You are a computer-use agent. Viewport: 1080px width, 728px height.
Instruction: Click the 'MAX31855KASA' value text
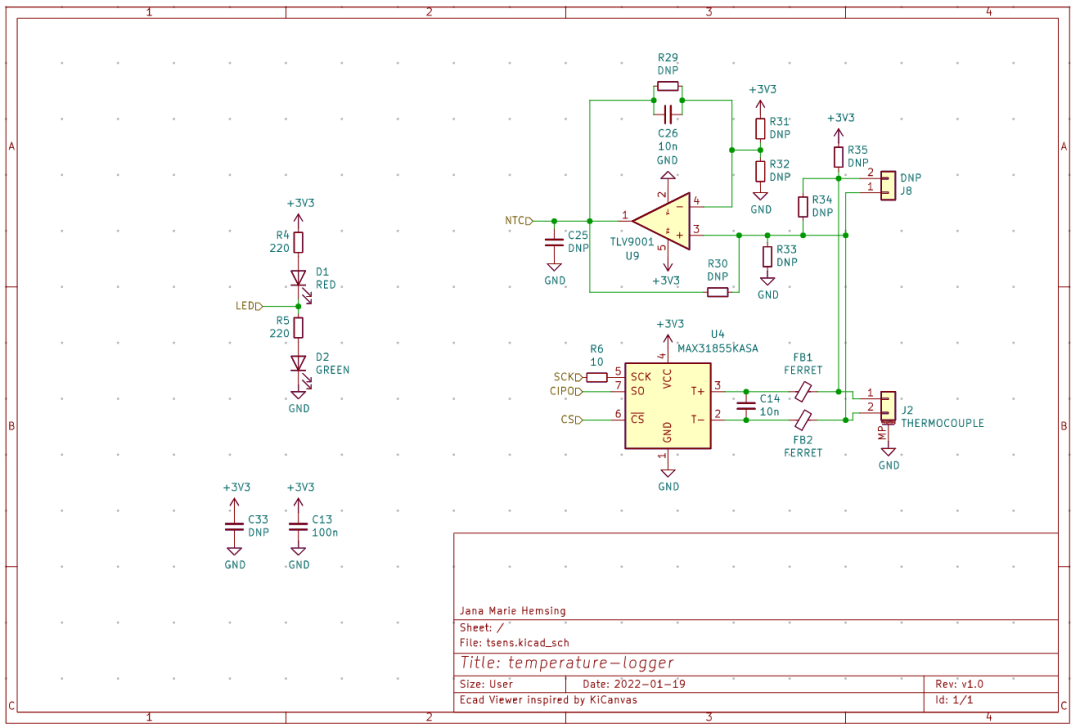718,349
